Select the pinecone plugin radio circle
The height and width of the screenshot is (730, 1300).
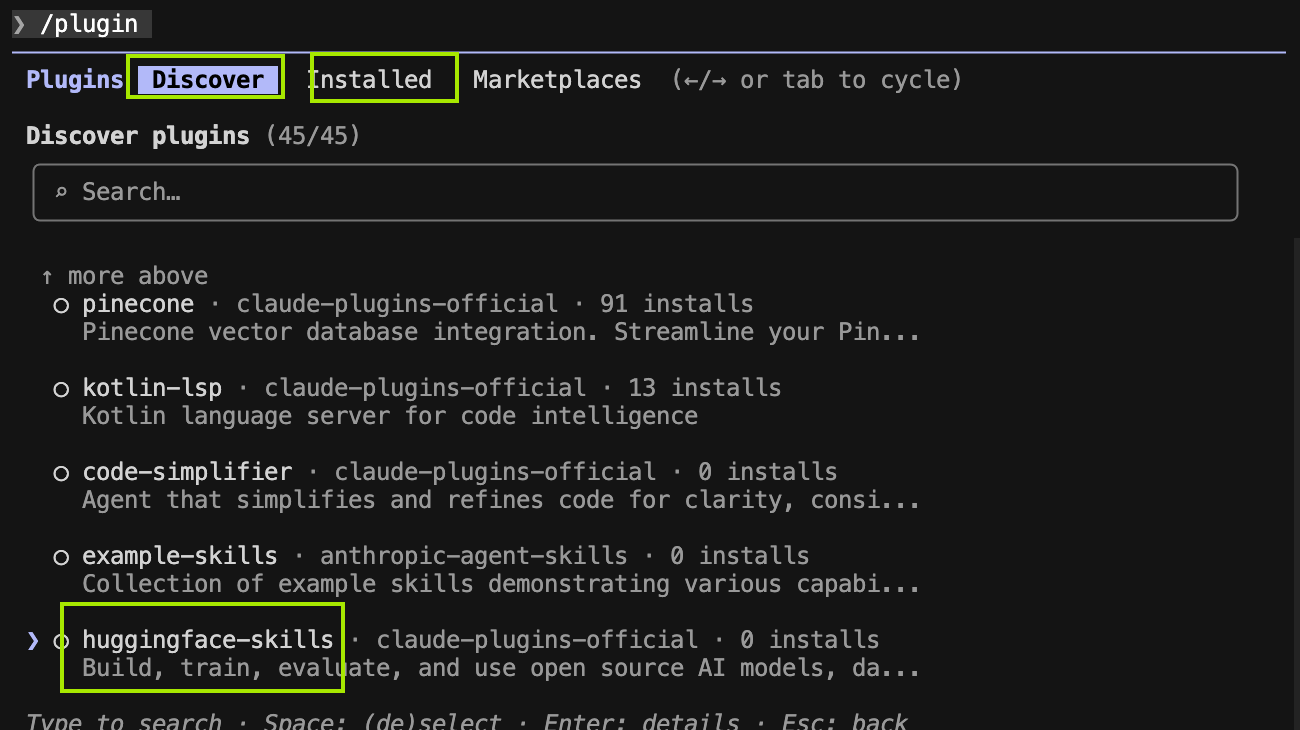(61, 305)
